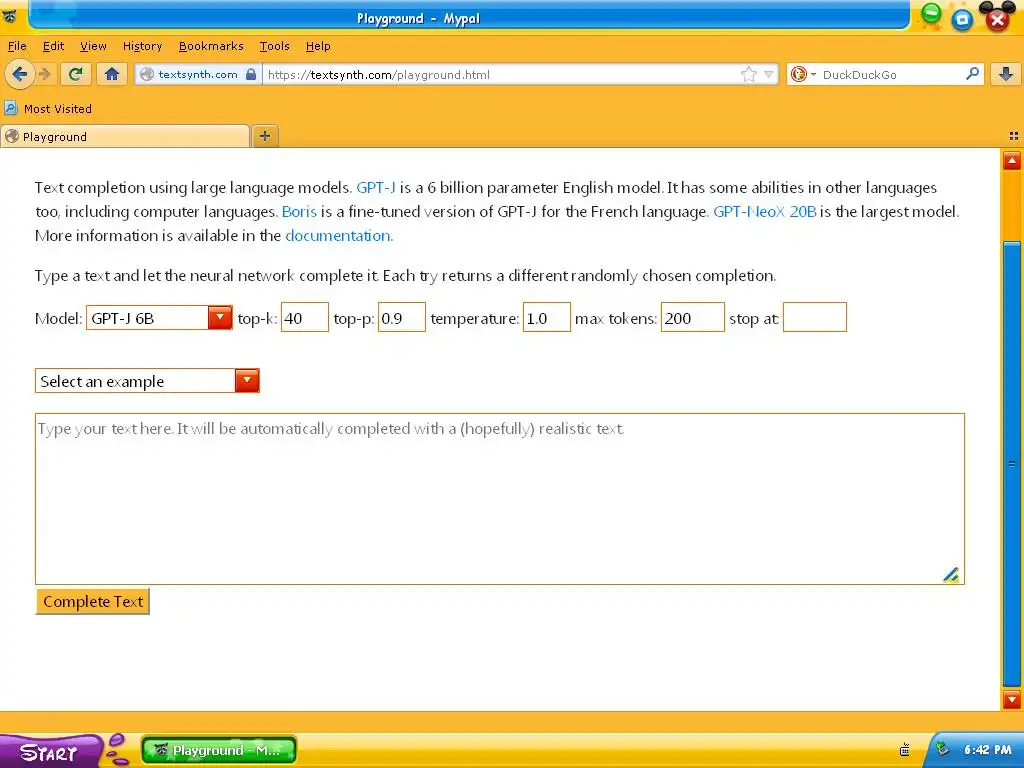Screen dimensions: 1024x768
Task: Click the Playground taskbar window button
Action: click(x=219, y=750)
